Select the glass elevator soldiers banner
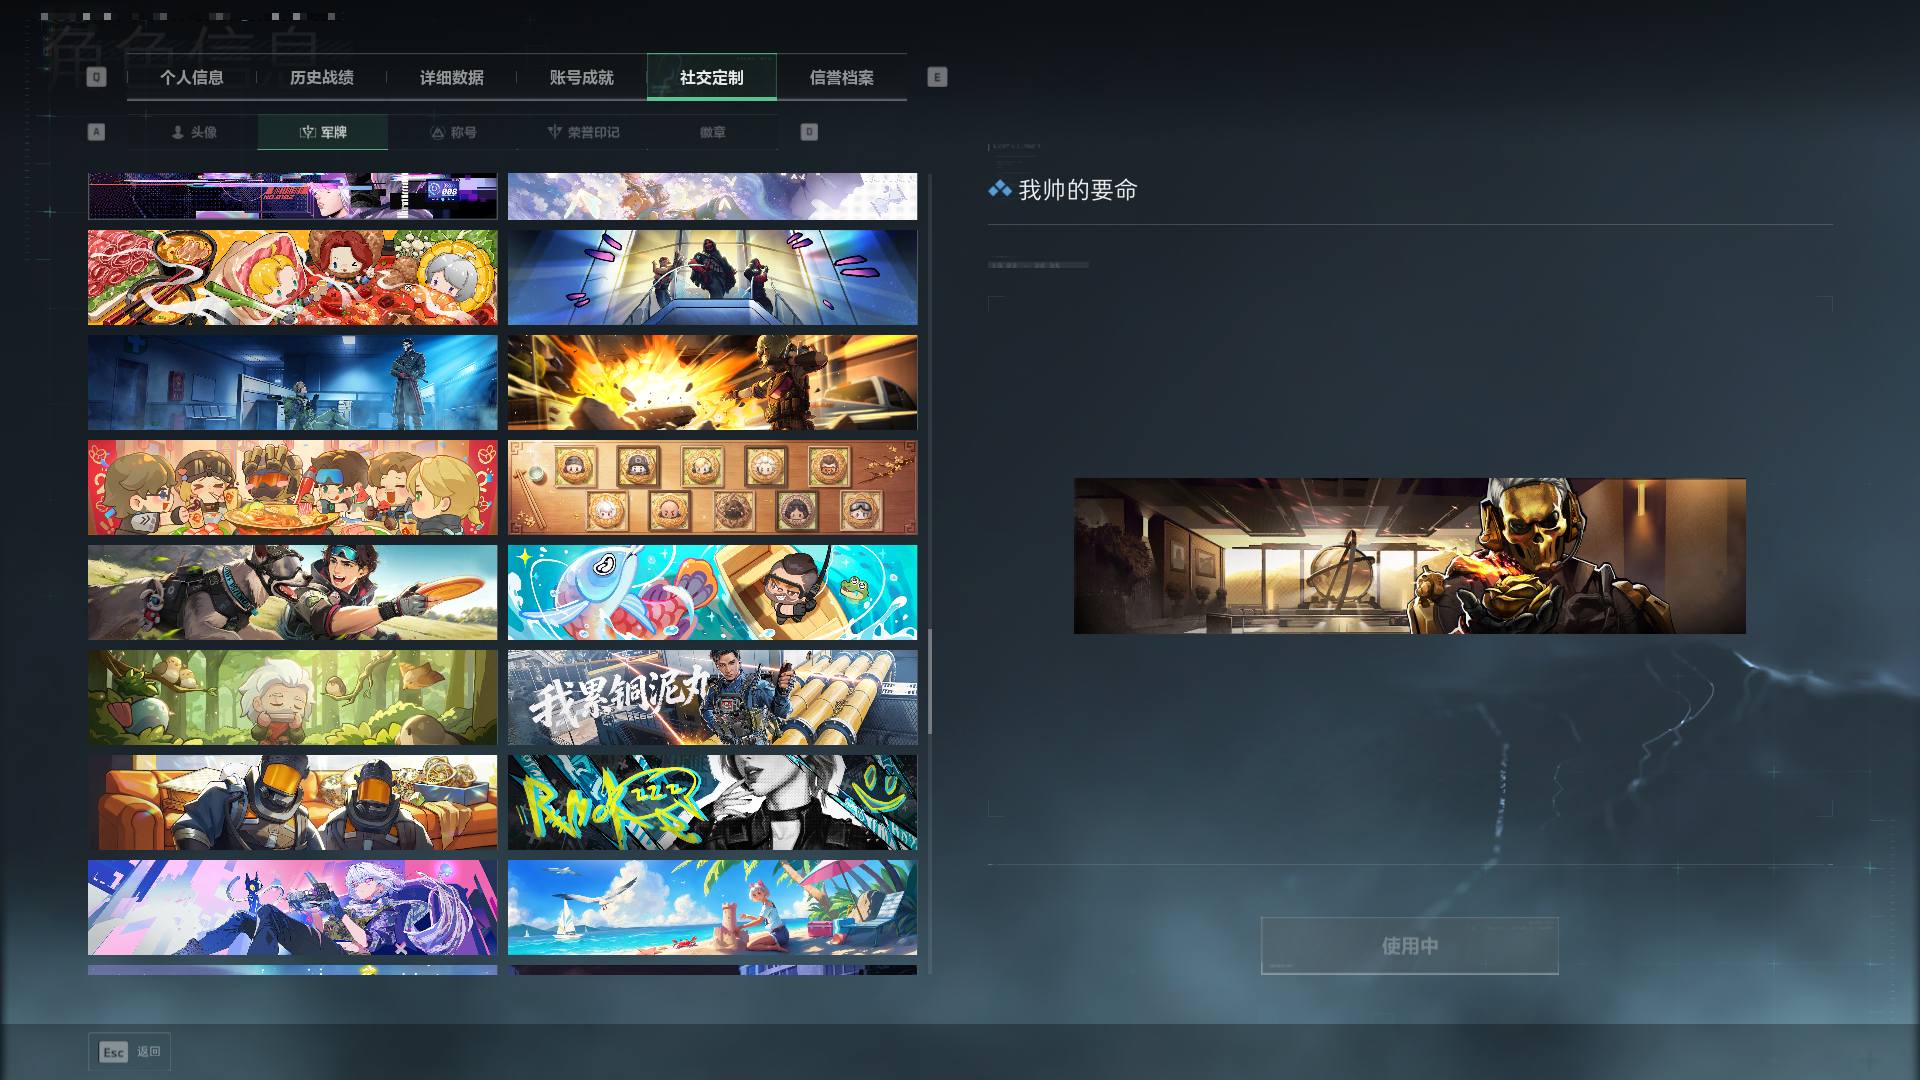The image size is (1920, 1080). point(712,277)
